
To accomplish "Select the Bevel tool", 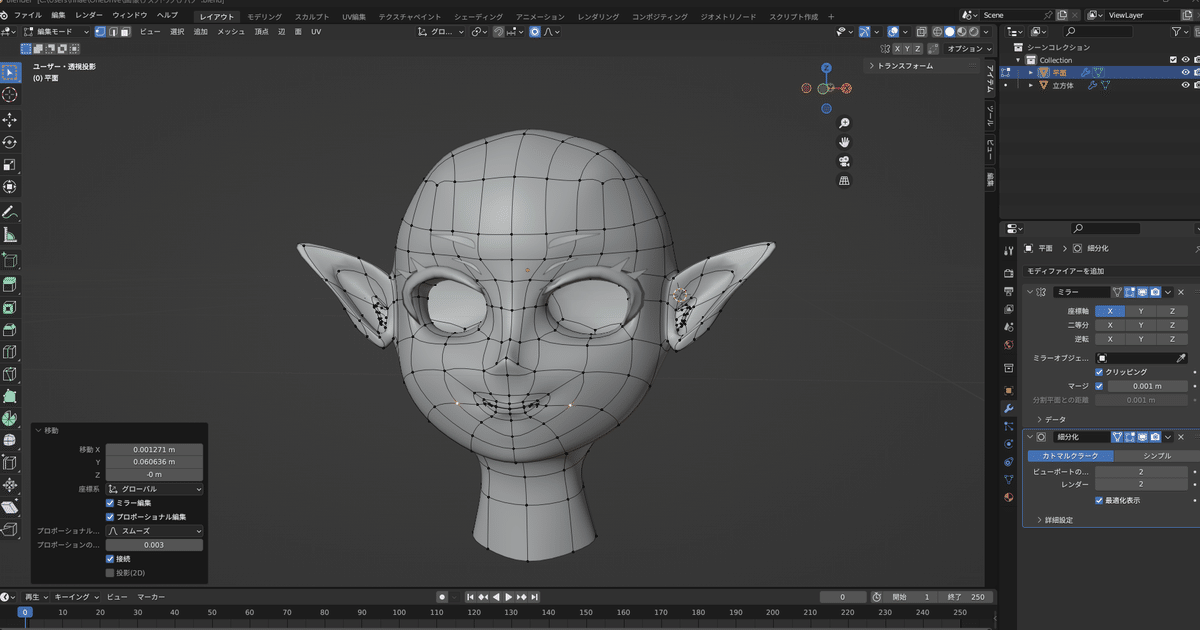I will pyautogui.click(x=10, y=330).
